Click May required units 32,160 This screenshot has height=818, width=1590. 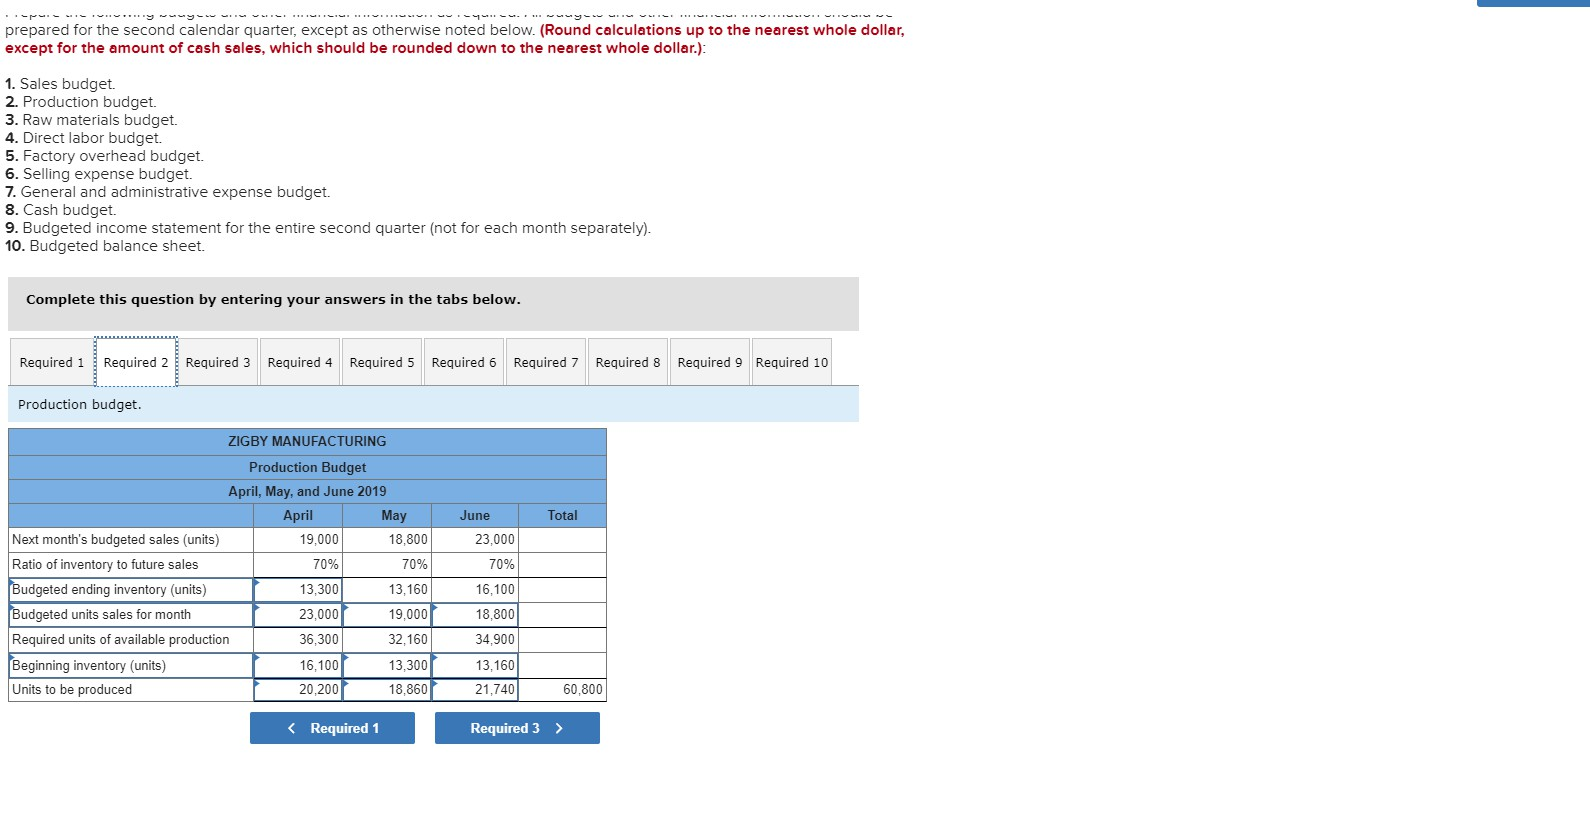(x=387, y=640)
